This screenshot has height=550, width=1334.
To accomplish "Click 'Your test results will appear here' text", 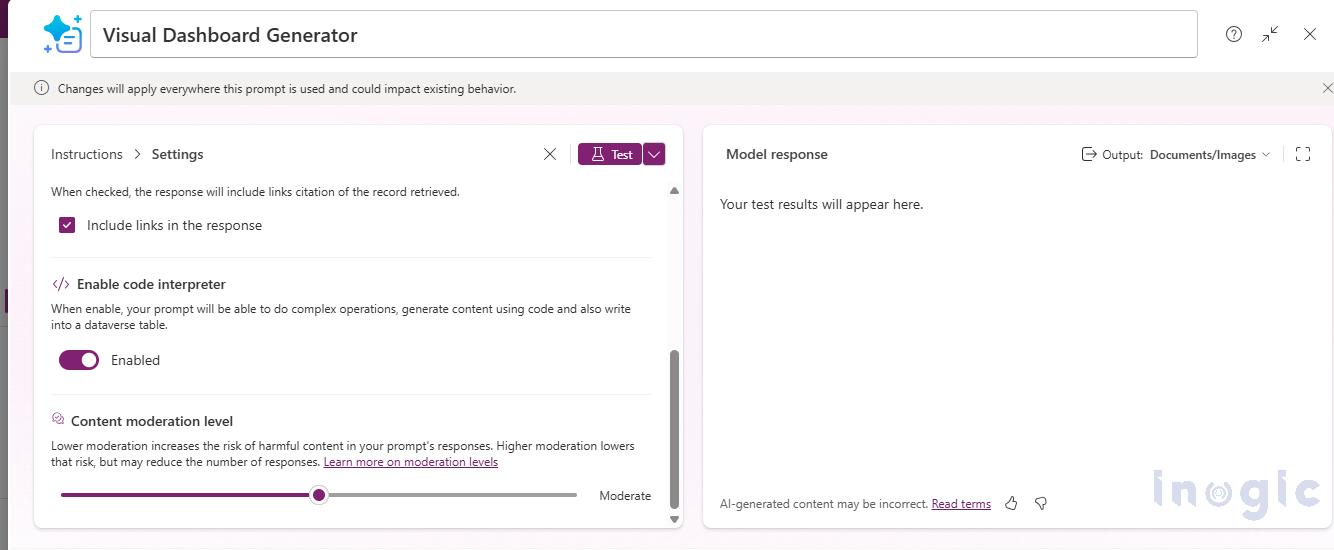I will [x=821, y=204].
